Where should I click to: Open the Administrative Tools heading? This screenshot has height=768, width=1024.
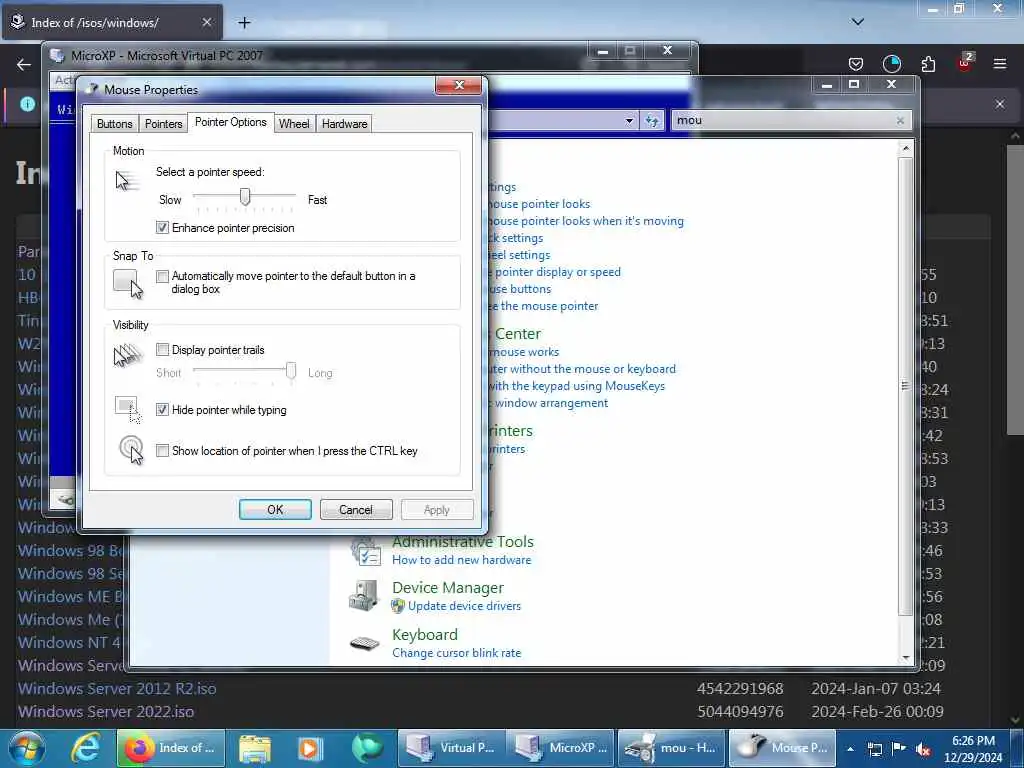click(462, 541)
